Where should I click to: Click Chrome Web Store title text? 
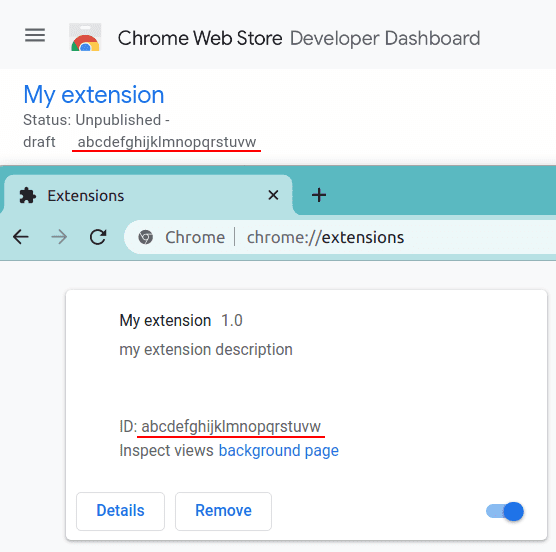click(200, 38)
